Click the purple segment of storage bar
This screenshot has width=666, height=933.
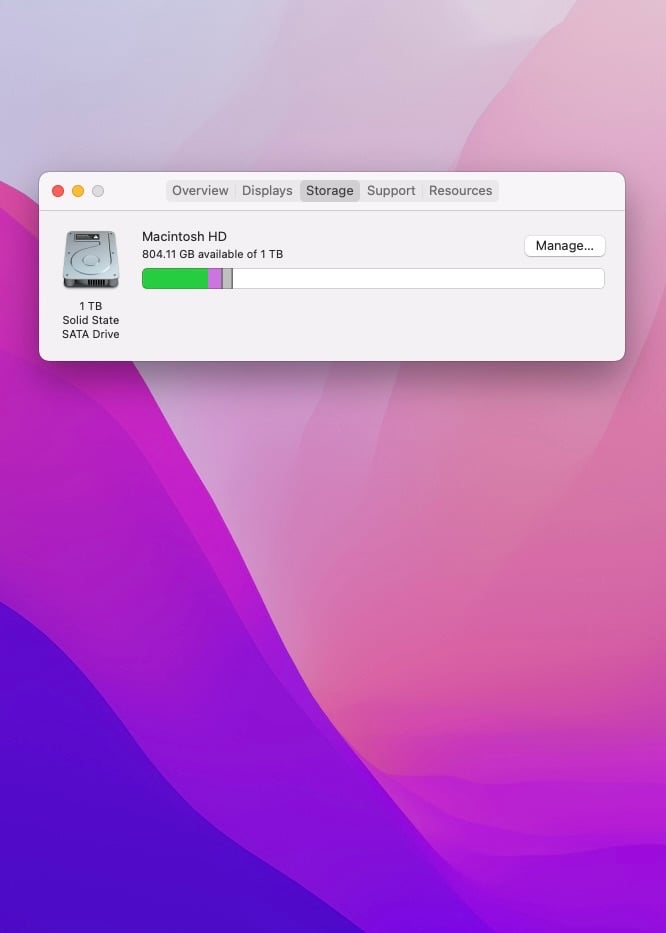tap(215, 278)
